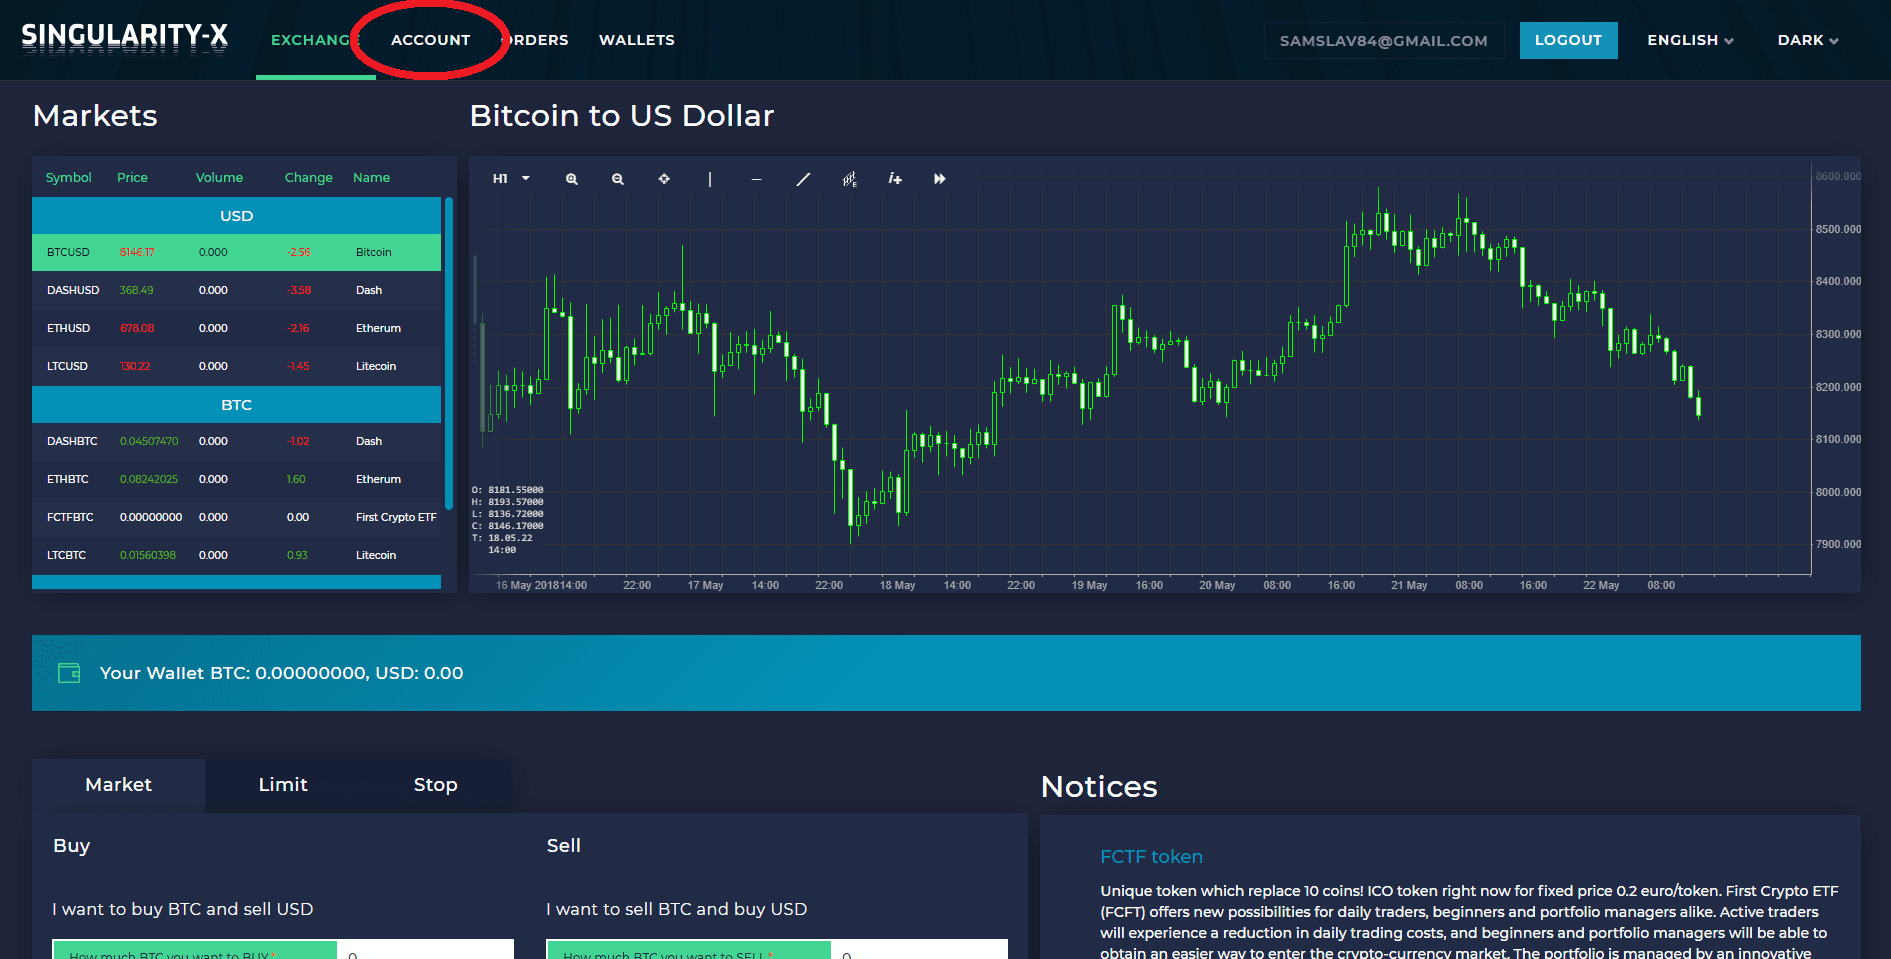Jump chart to latest candle
1891x959 pixels.
tap(940, 179)
